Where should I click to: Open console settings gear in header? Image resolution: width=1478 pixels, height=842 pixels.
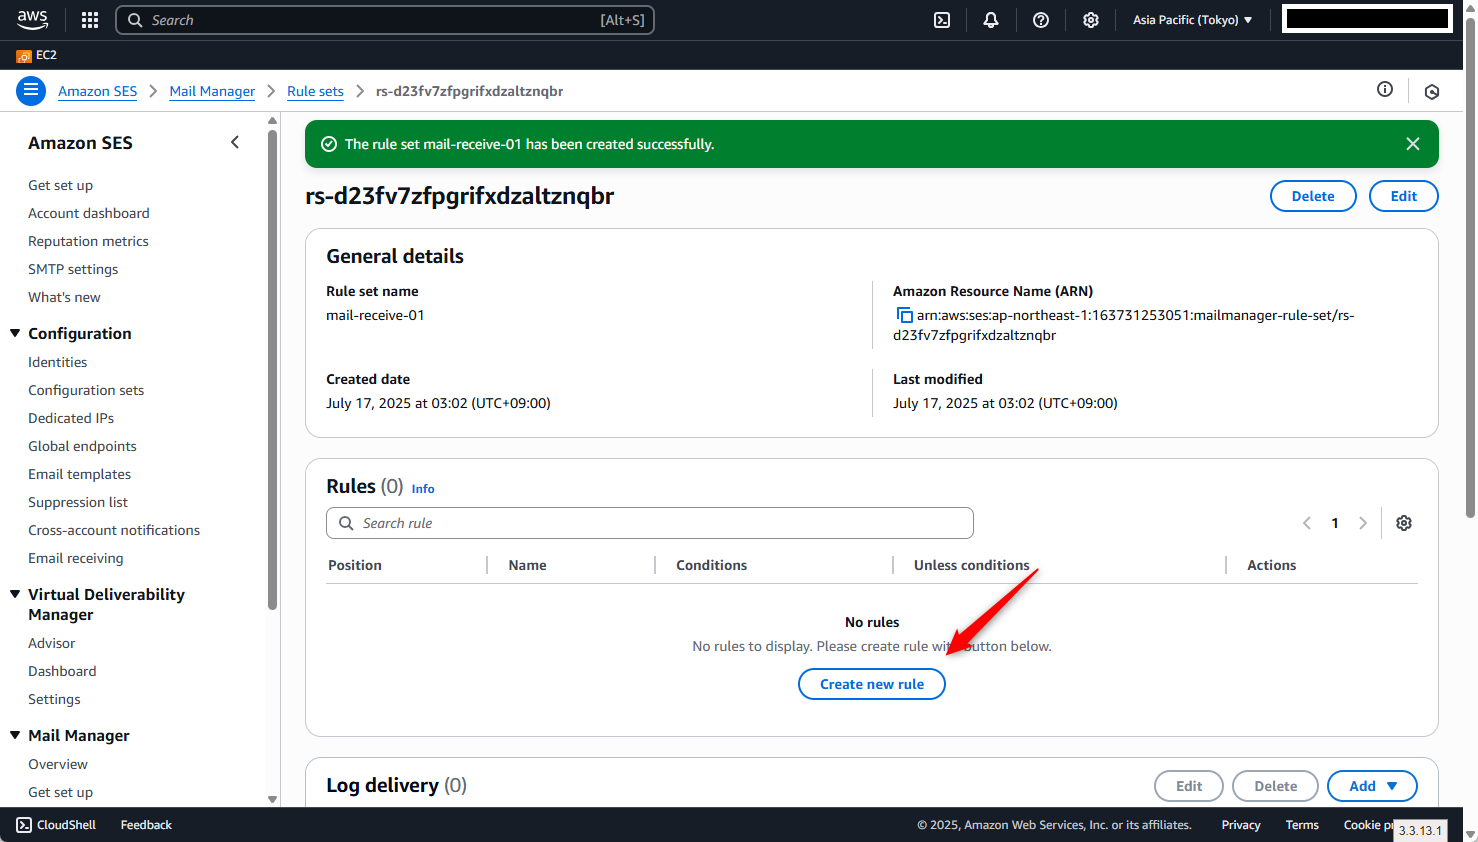click(1091, 20)
